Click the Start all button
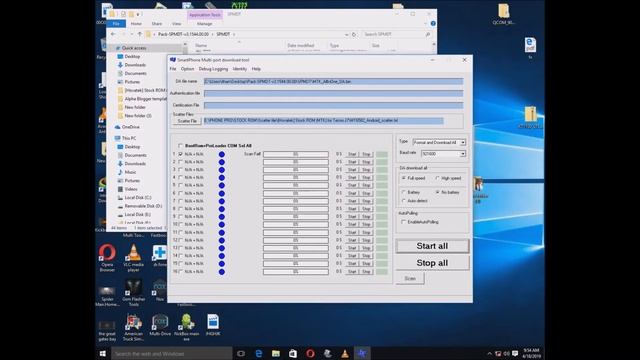The height and width of the screenshot is (360, 640). point(432,246)
